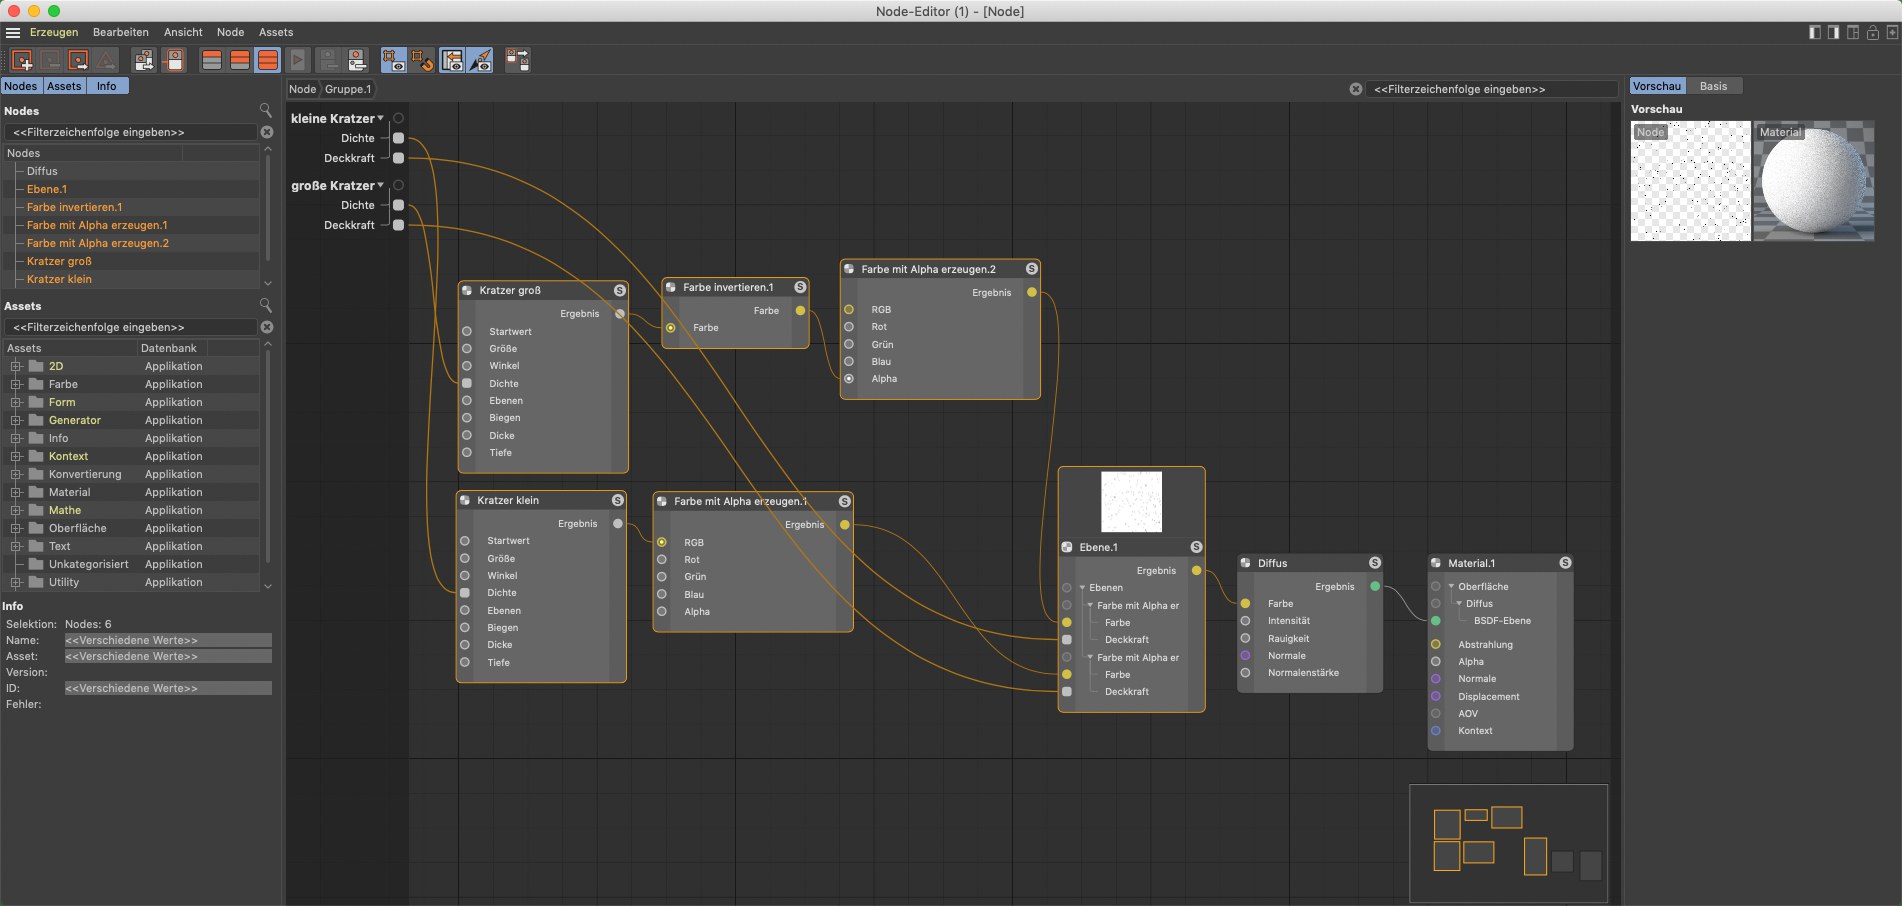Screen dimensions: 1902x906
Task: Collapse the kleine Kratzer input group
Action: [380, 118]
